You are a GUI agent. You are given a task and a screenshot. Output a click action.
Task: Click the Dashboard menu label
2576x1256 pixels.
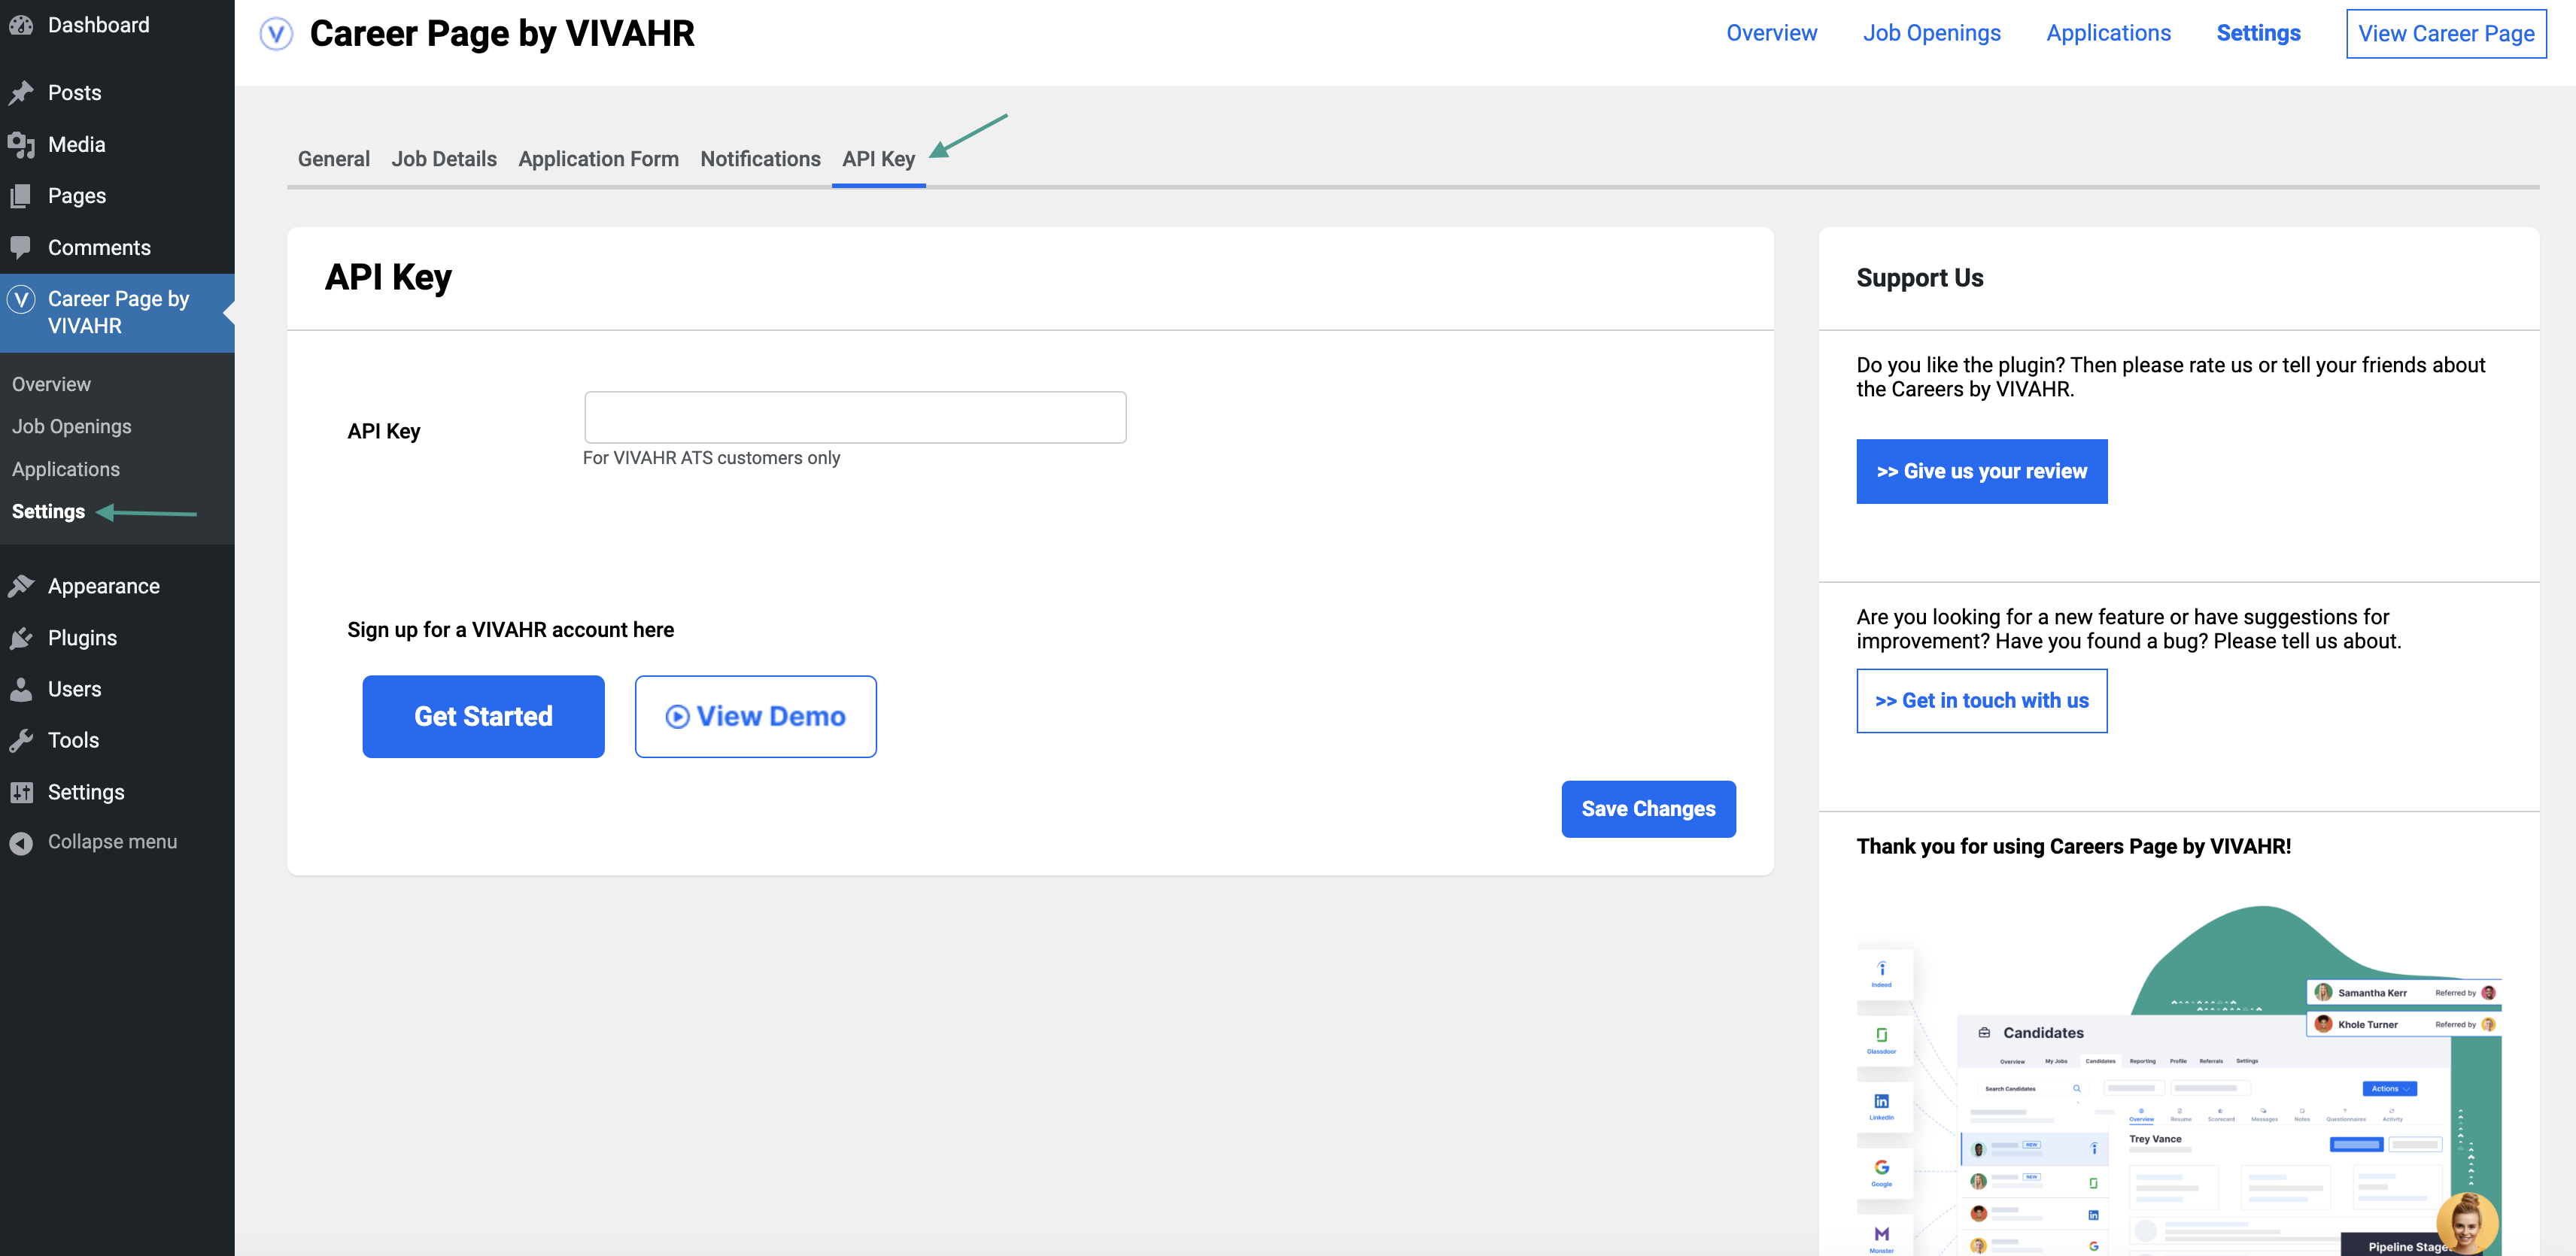(x=98, y=25)
